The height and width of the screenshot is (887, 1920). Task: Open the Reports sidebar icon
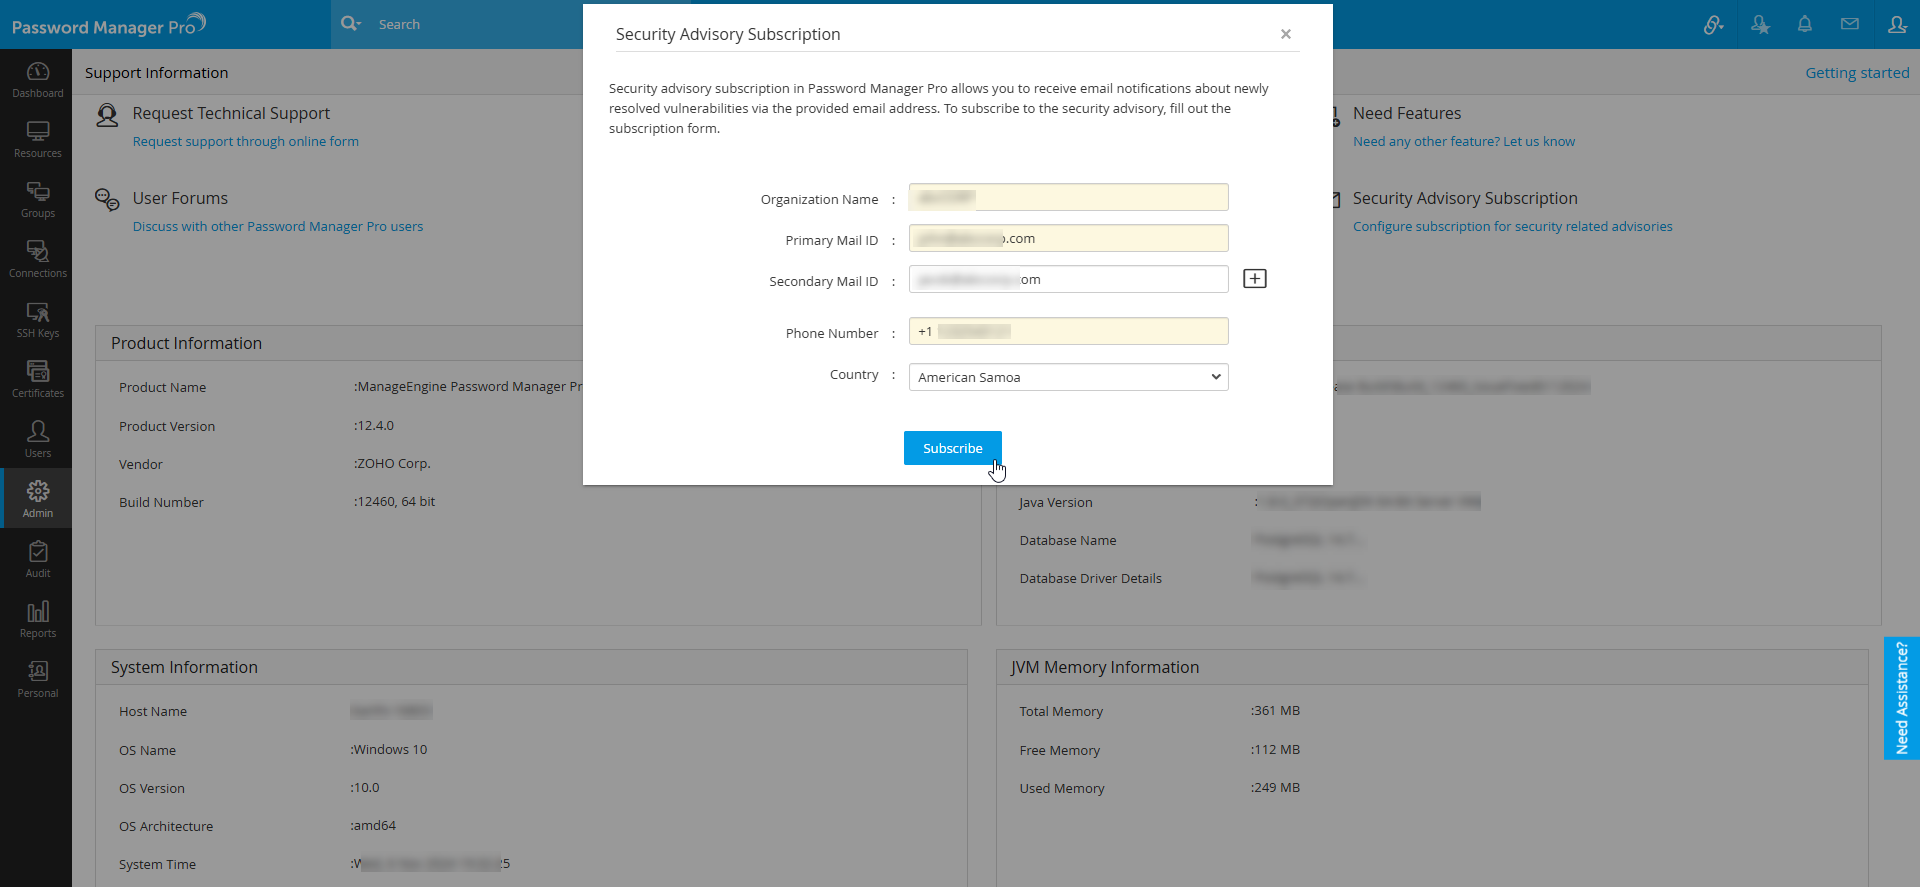click(x=37, y=619)
